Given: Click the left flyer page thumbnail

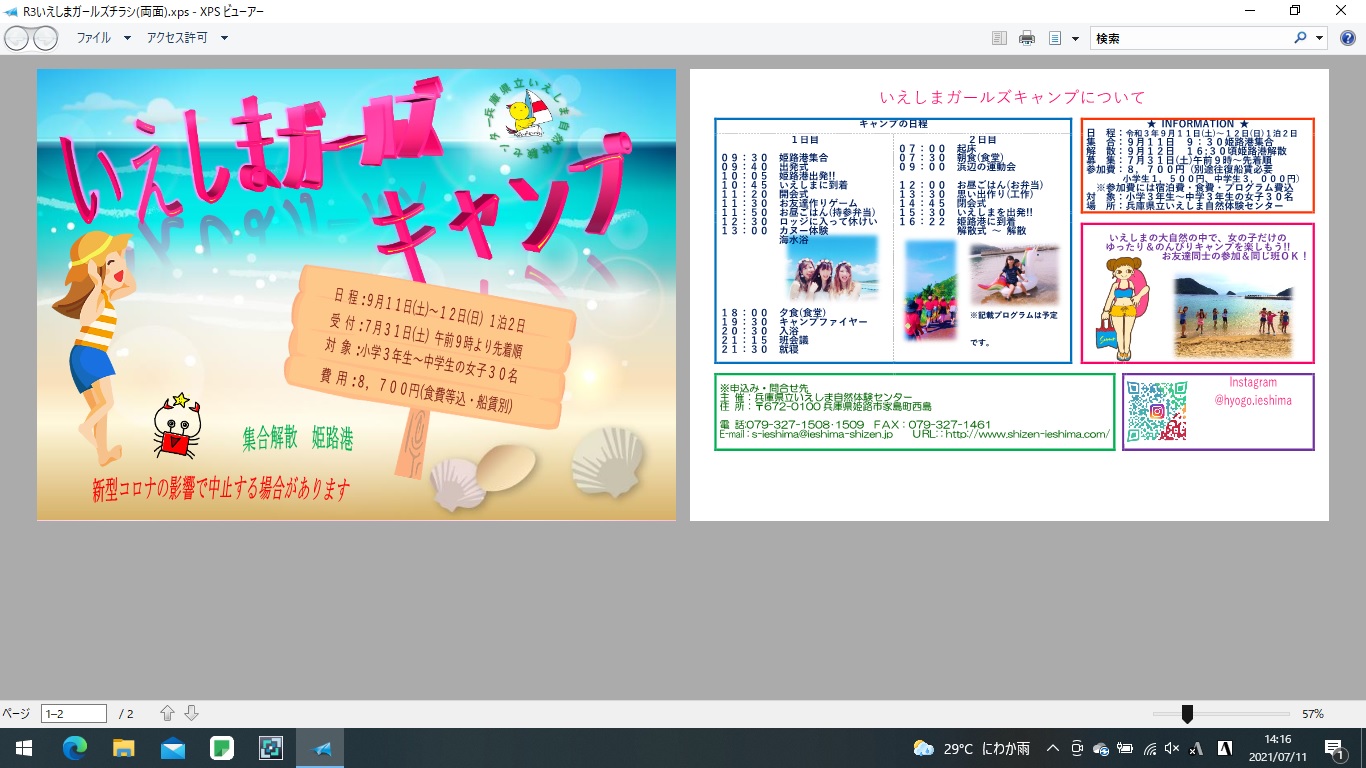Looking at the screenshot, I should tap(356, 294).
